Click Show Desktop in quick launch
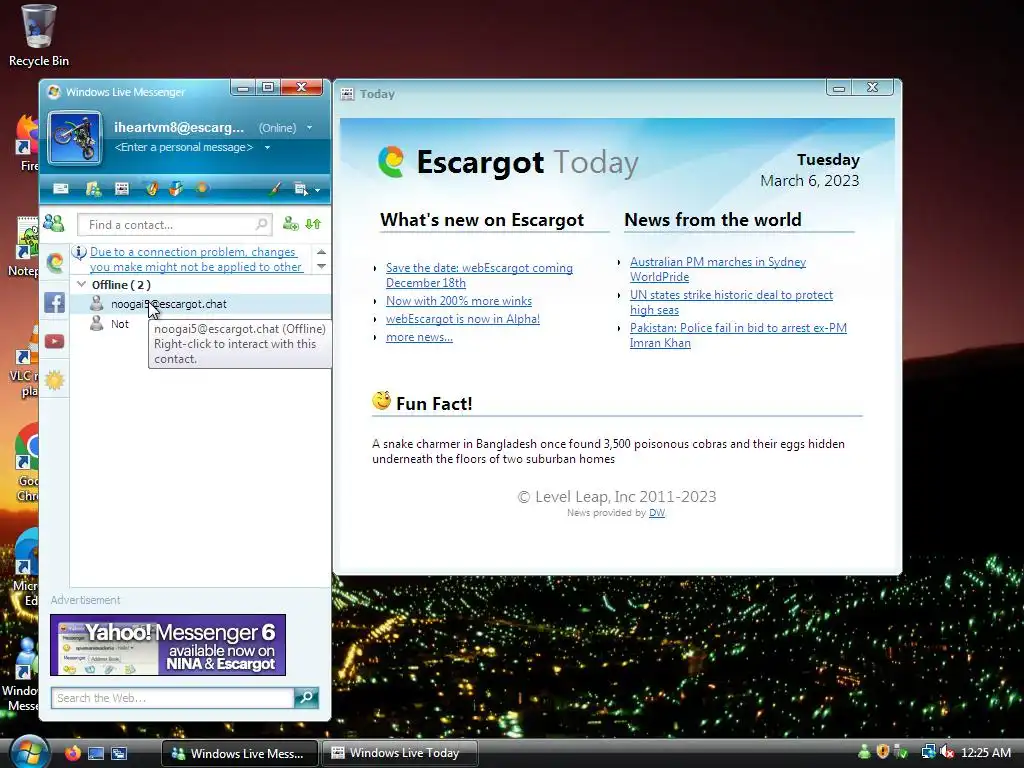1024x768 pixels. click(x=96, y=753)
